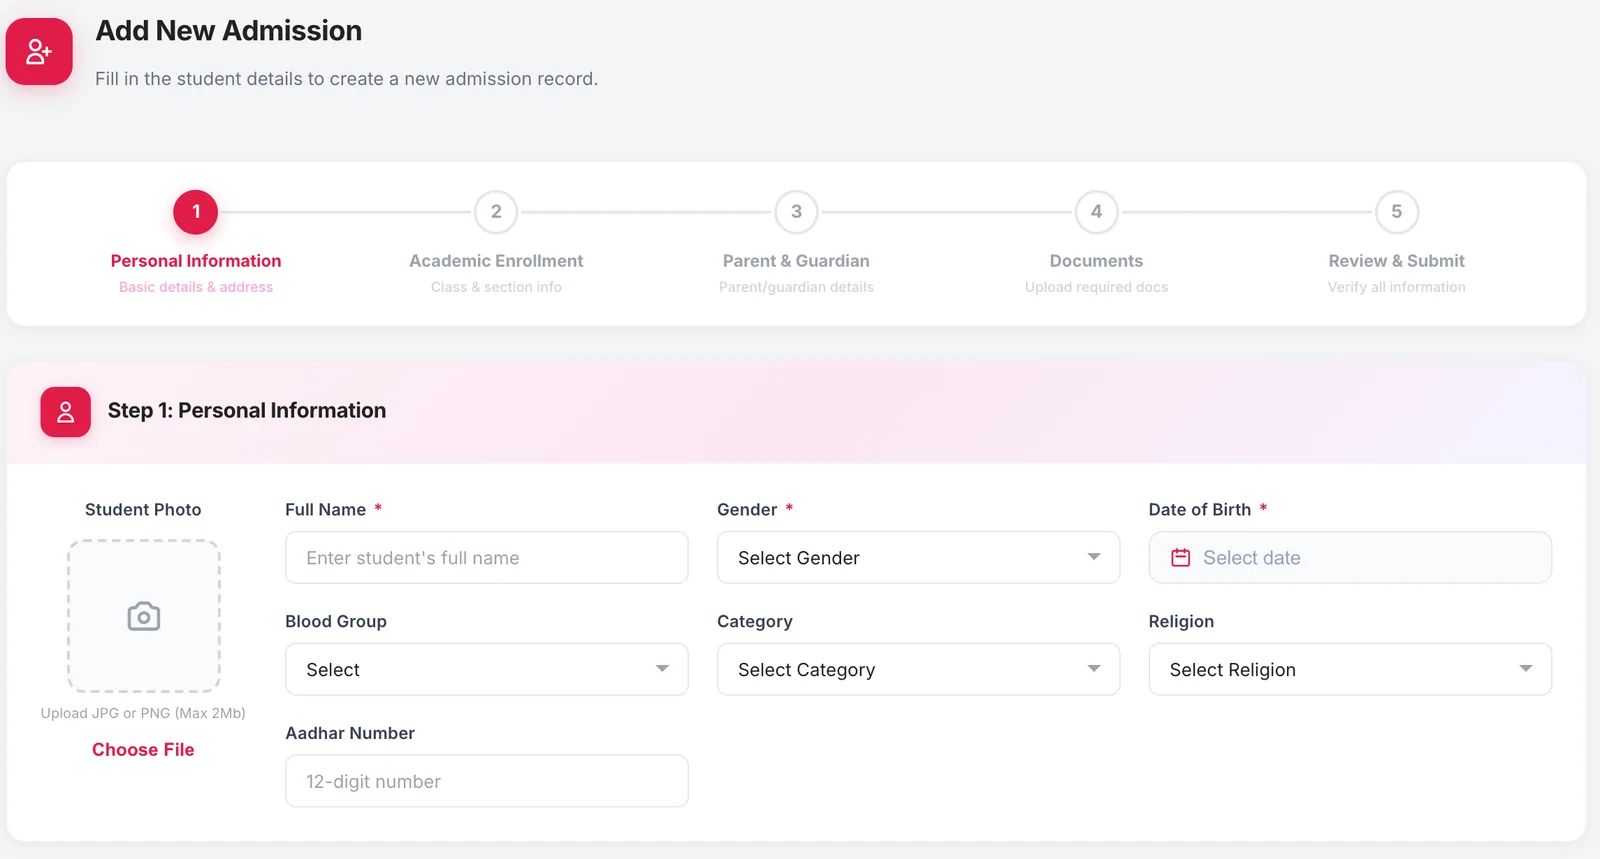Click the camera icon in the Student Photo box
The width and height of the screenshot is (1600, 859).
click(144, 616)
